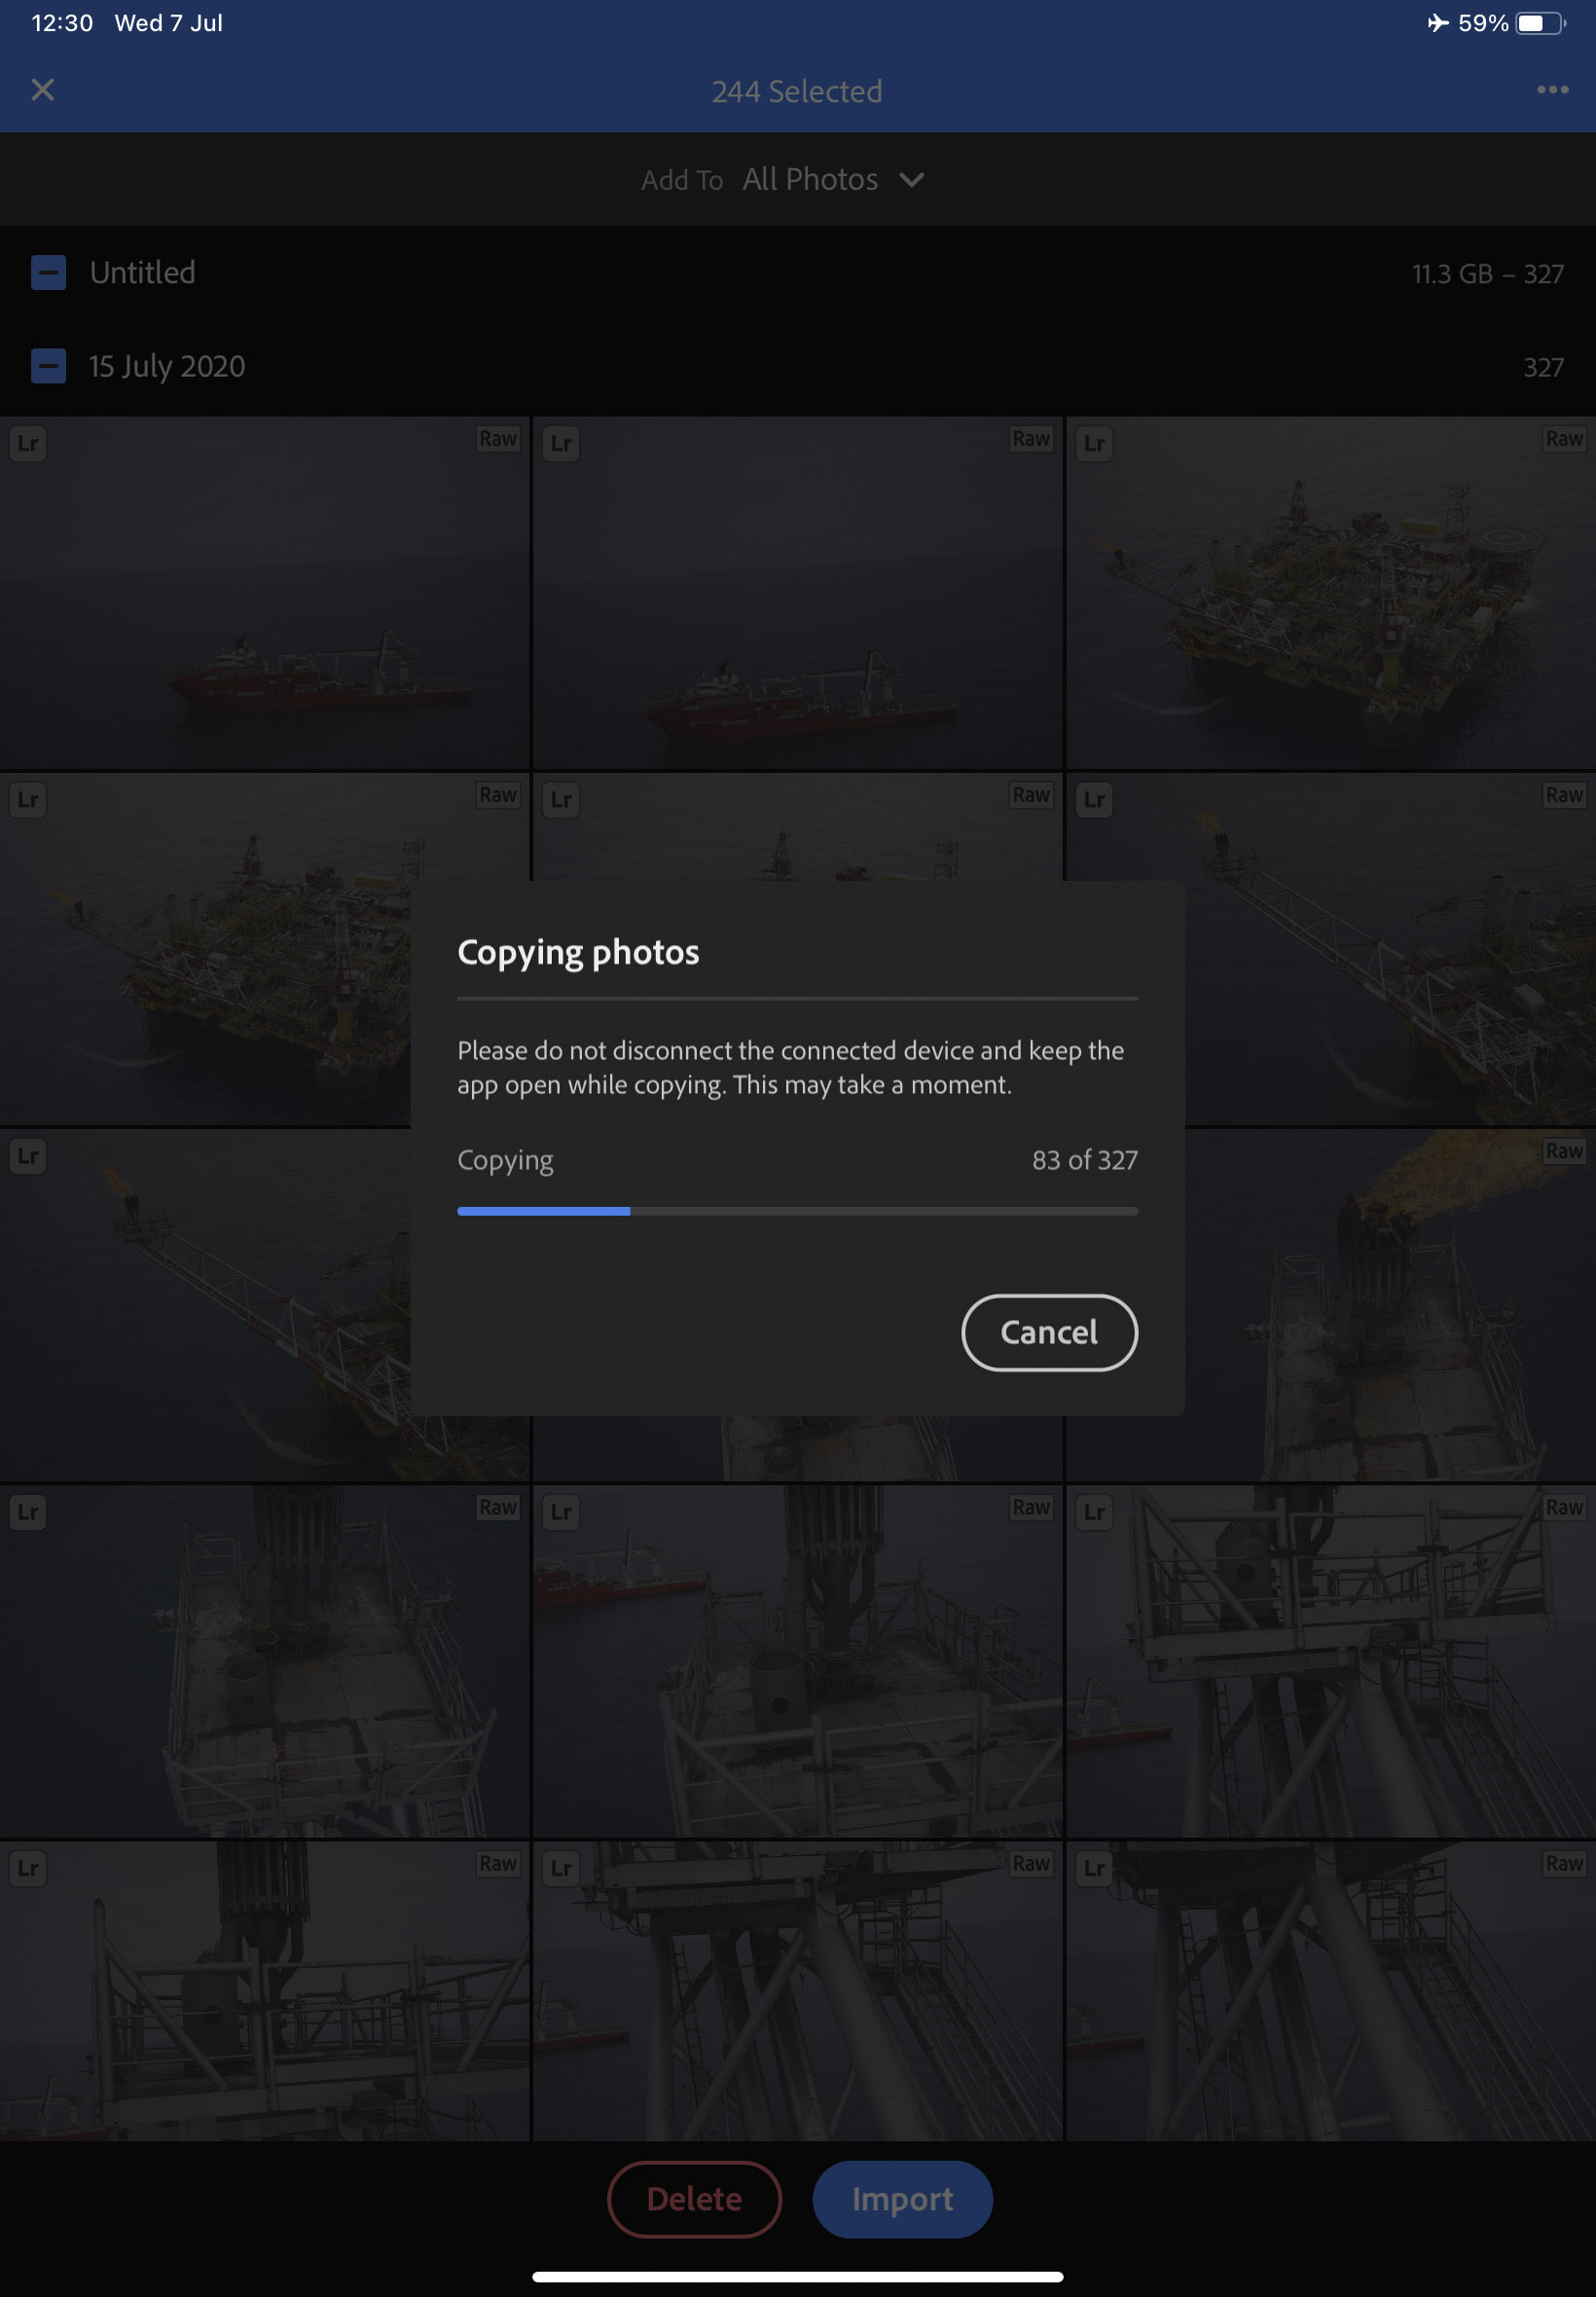1596x2297 pixels.
Task: Select the fourth-row middle deck photo
Action: pyautogui.click(x=797, y=1661)
